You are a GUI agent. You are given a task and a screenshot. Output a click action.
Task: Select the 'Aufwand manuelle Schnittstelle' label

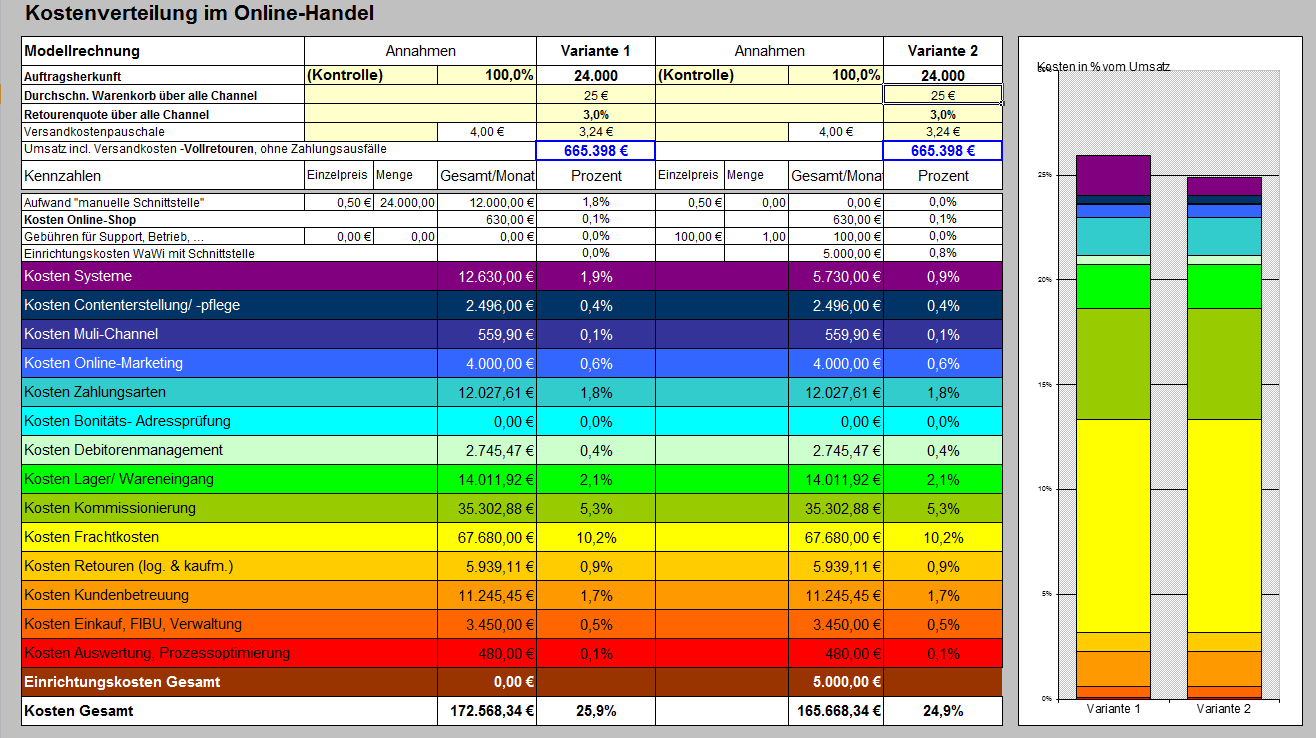114,202
